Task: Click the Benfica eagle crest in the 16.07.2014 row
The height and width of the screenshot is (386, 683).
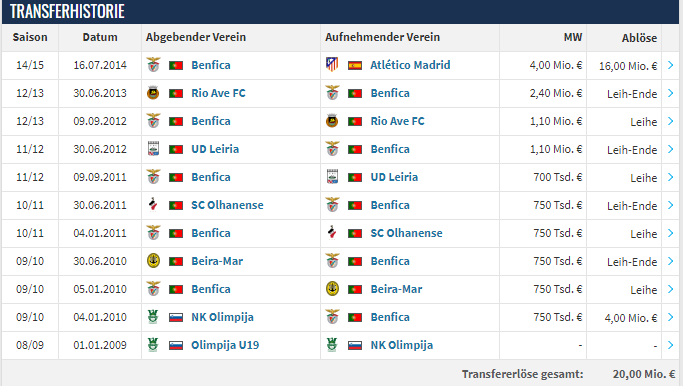Action: (x=153, y=64)
